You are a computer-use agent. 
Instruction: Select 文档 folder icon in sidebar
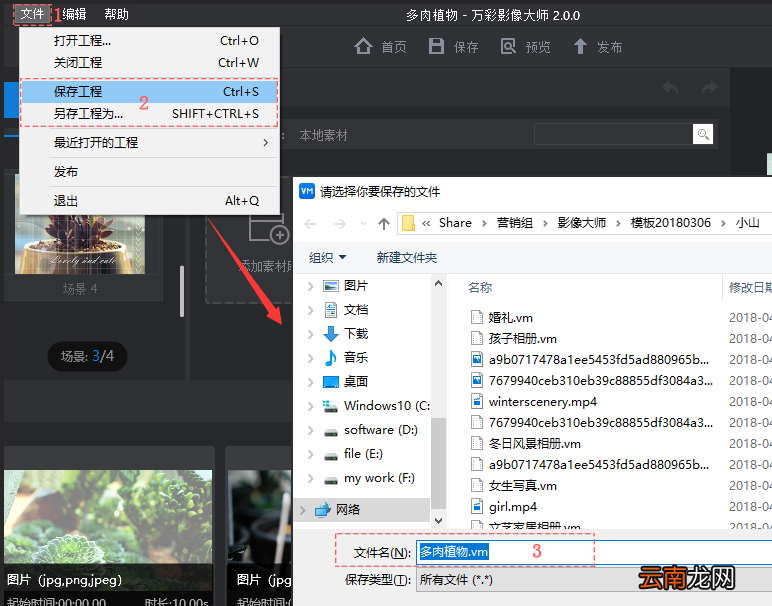331,310
